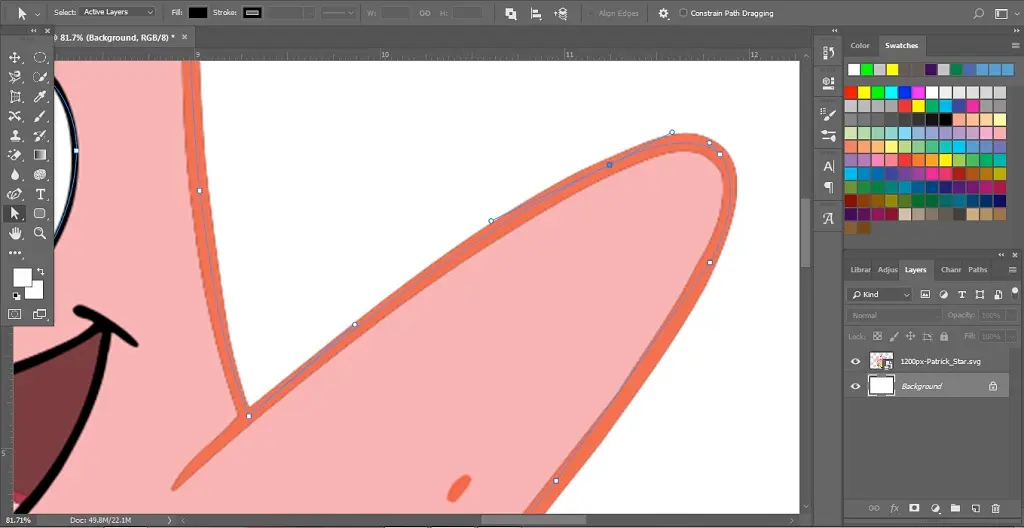The width and height of the screenshot is (1024, 528).
Task: Create a new layer group folder
Action: tap(955, 508)
